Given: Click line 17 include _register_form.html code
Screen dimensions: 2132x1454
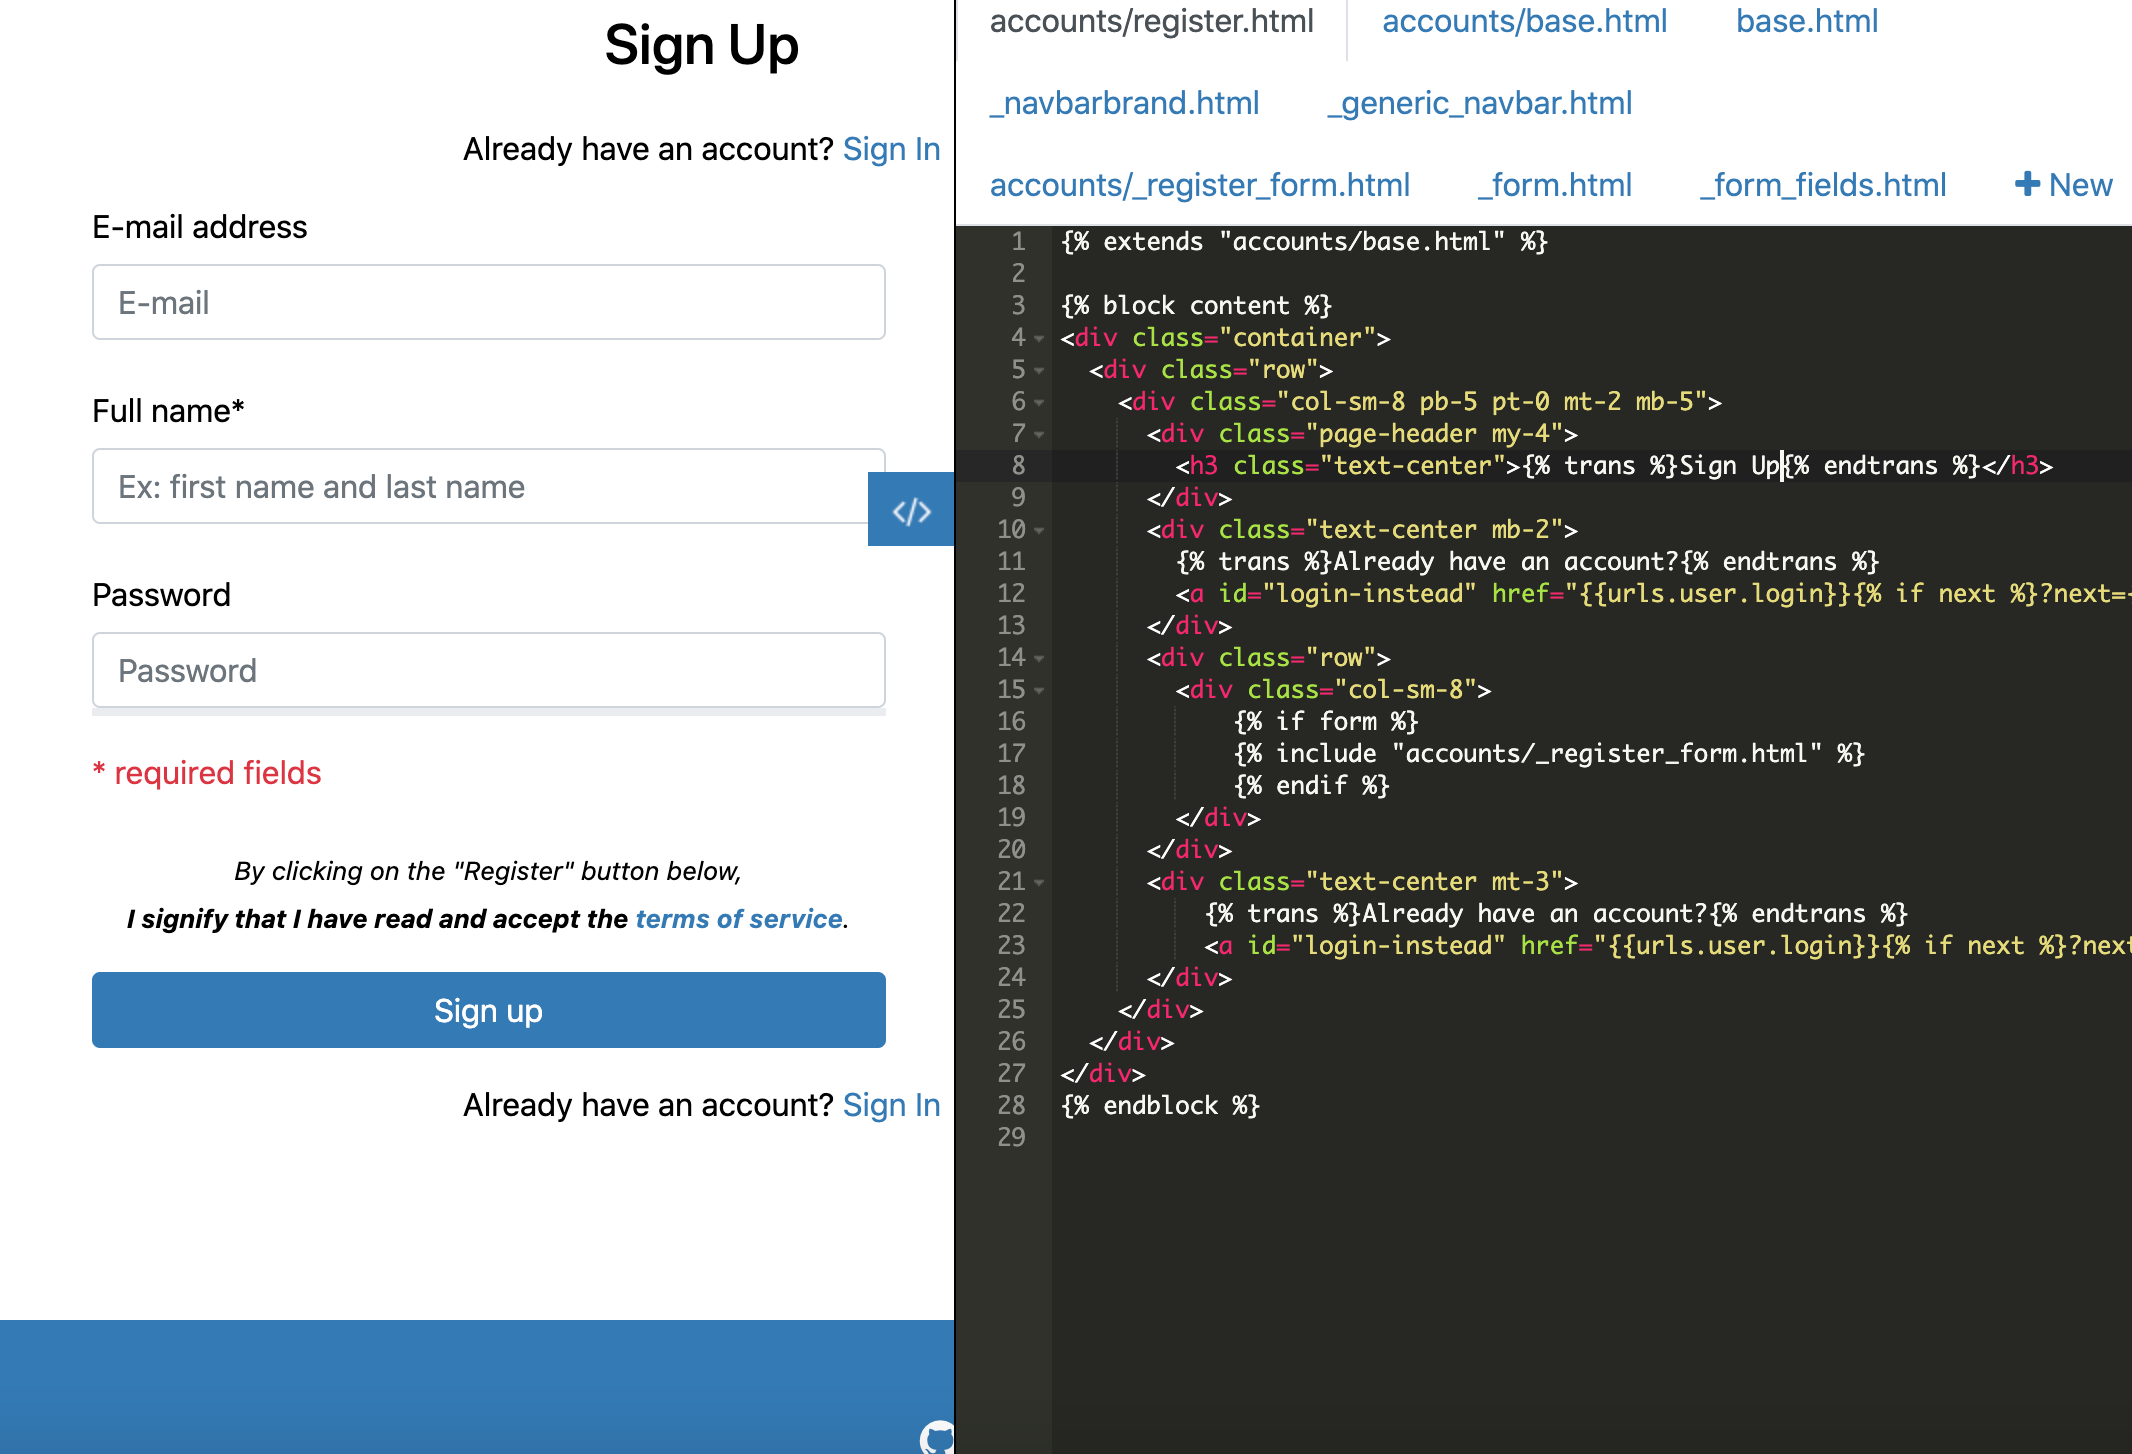Looking at the screenshot, I should [1549, 754].
